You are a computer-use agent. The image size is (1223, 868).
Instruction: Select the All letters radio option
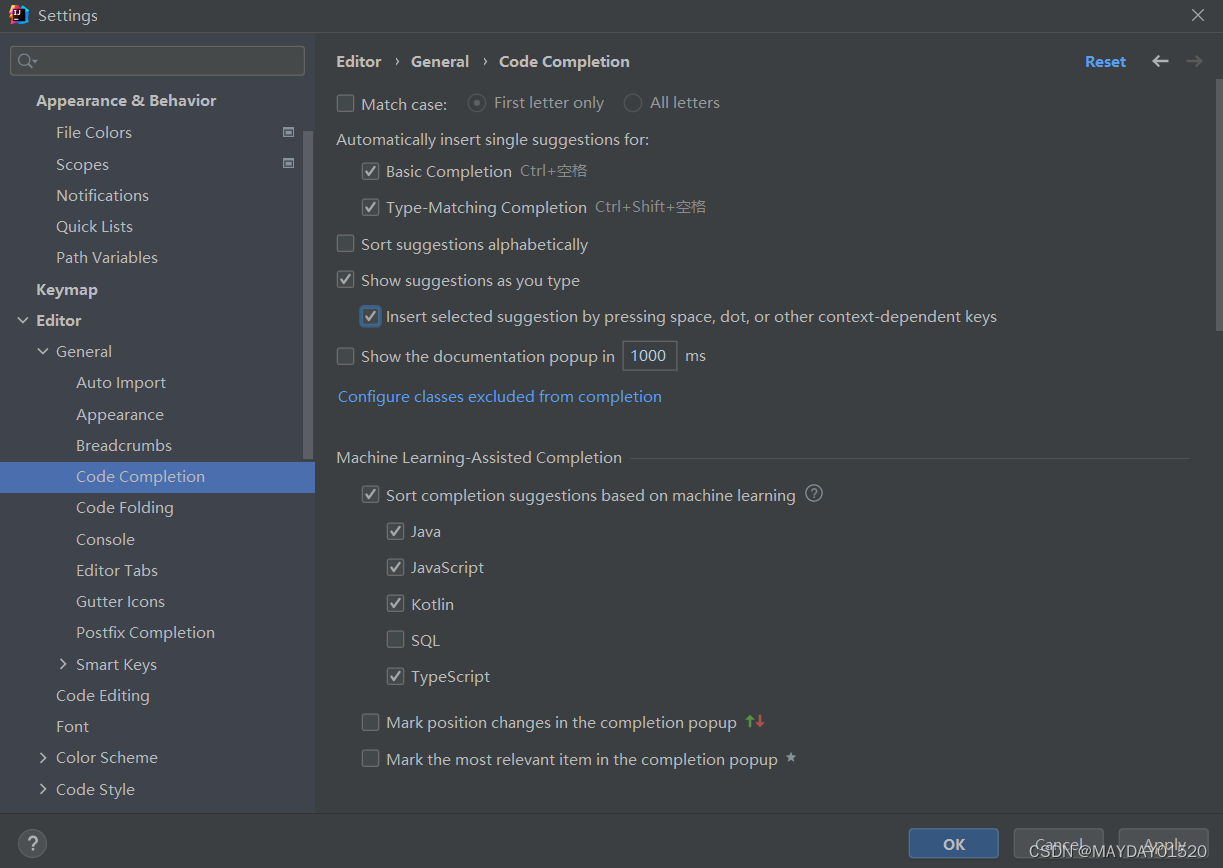pyautogui.click(x=633, y=103)
